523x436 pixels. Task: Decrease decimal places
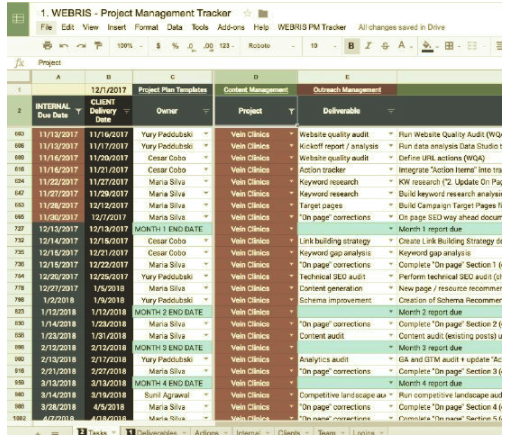[x=191, y=46]
